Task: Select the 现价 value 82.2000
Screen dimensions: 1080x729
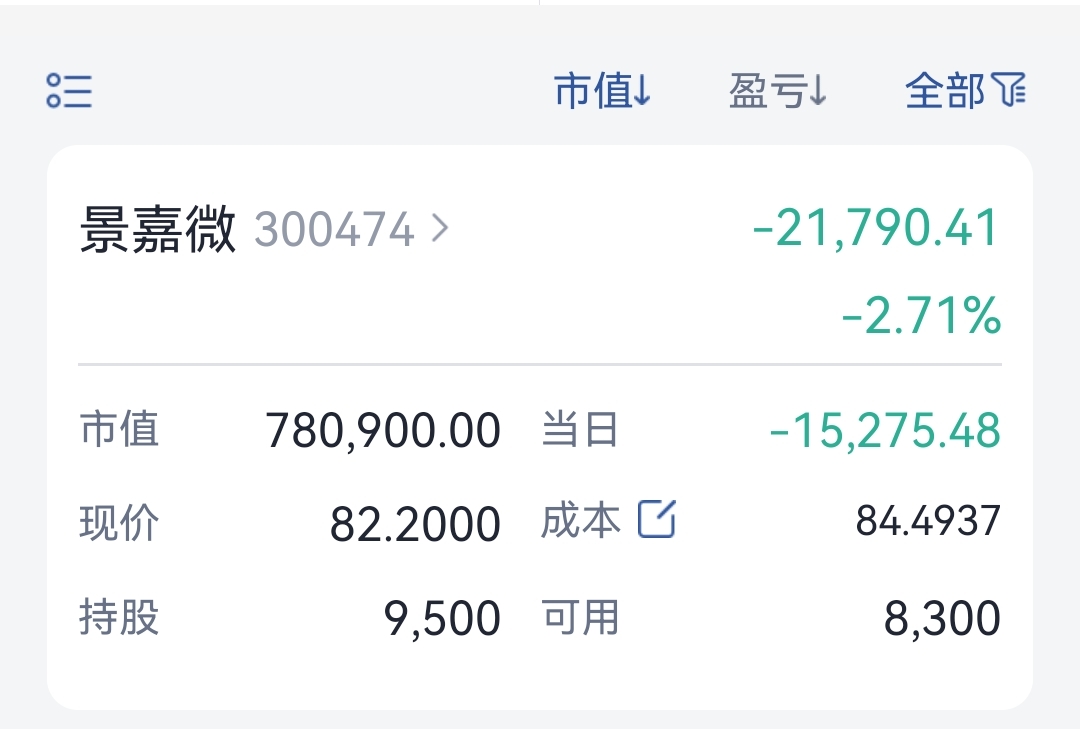Action: point(415,524)
